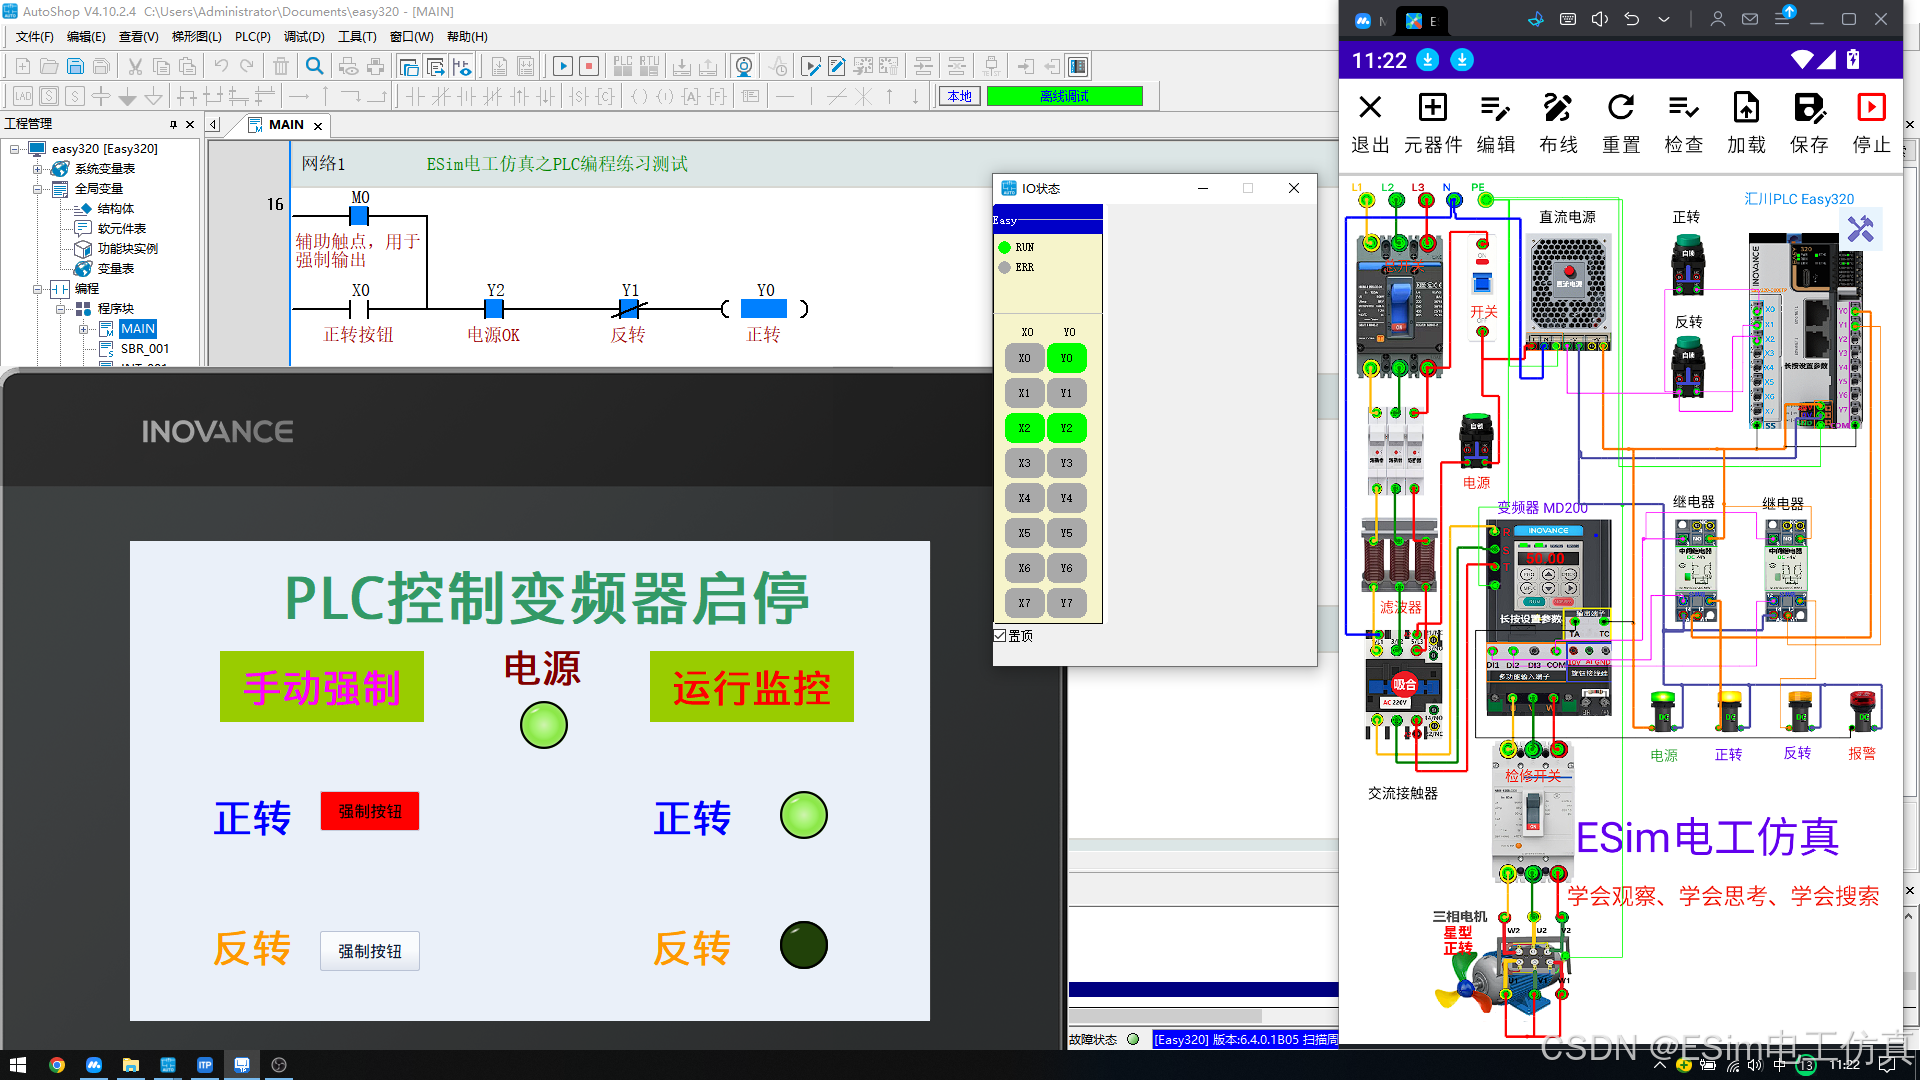Toggle Y0 output in IO status panel
The height and width of the screenshot is (1080, 1920).
tap(1067, 358)
